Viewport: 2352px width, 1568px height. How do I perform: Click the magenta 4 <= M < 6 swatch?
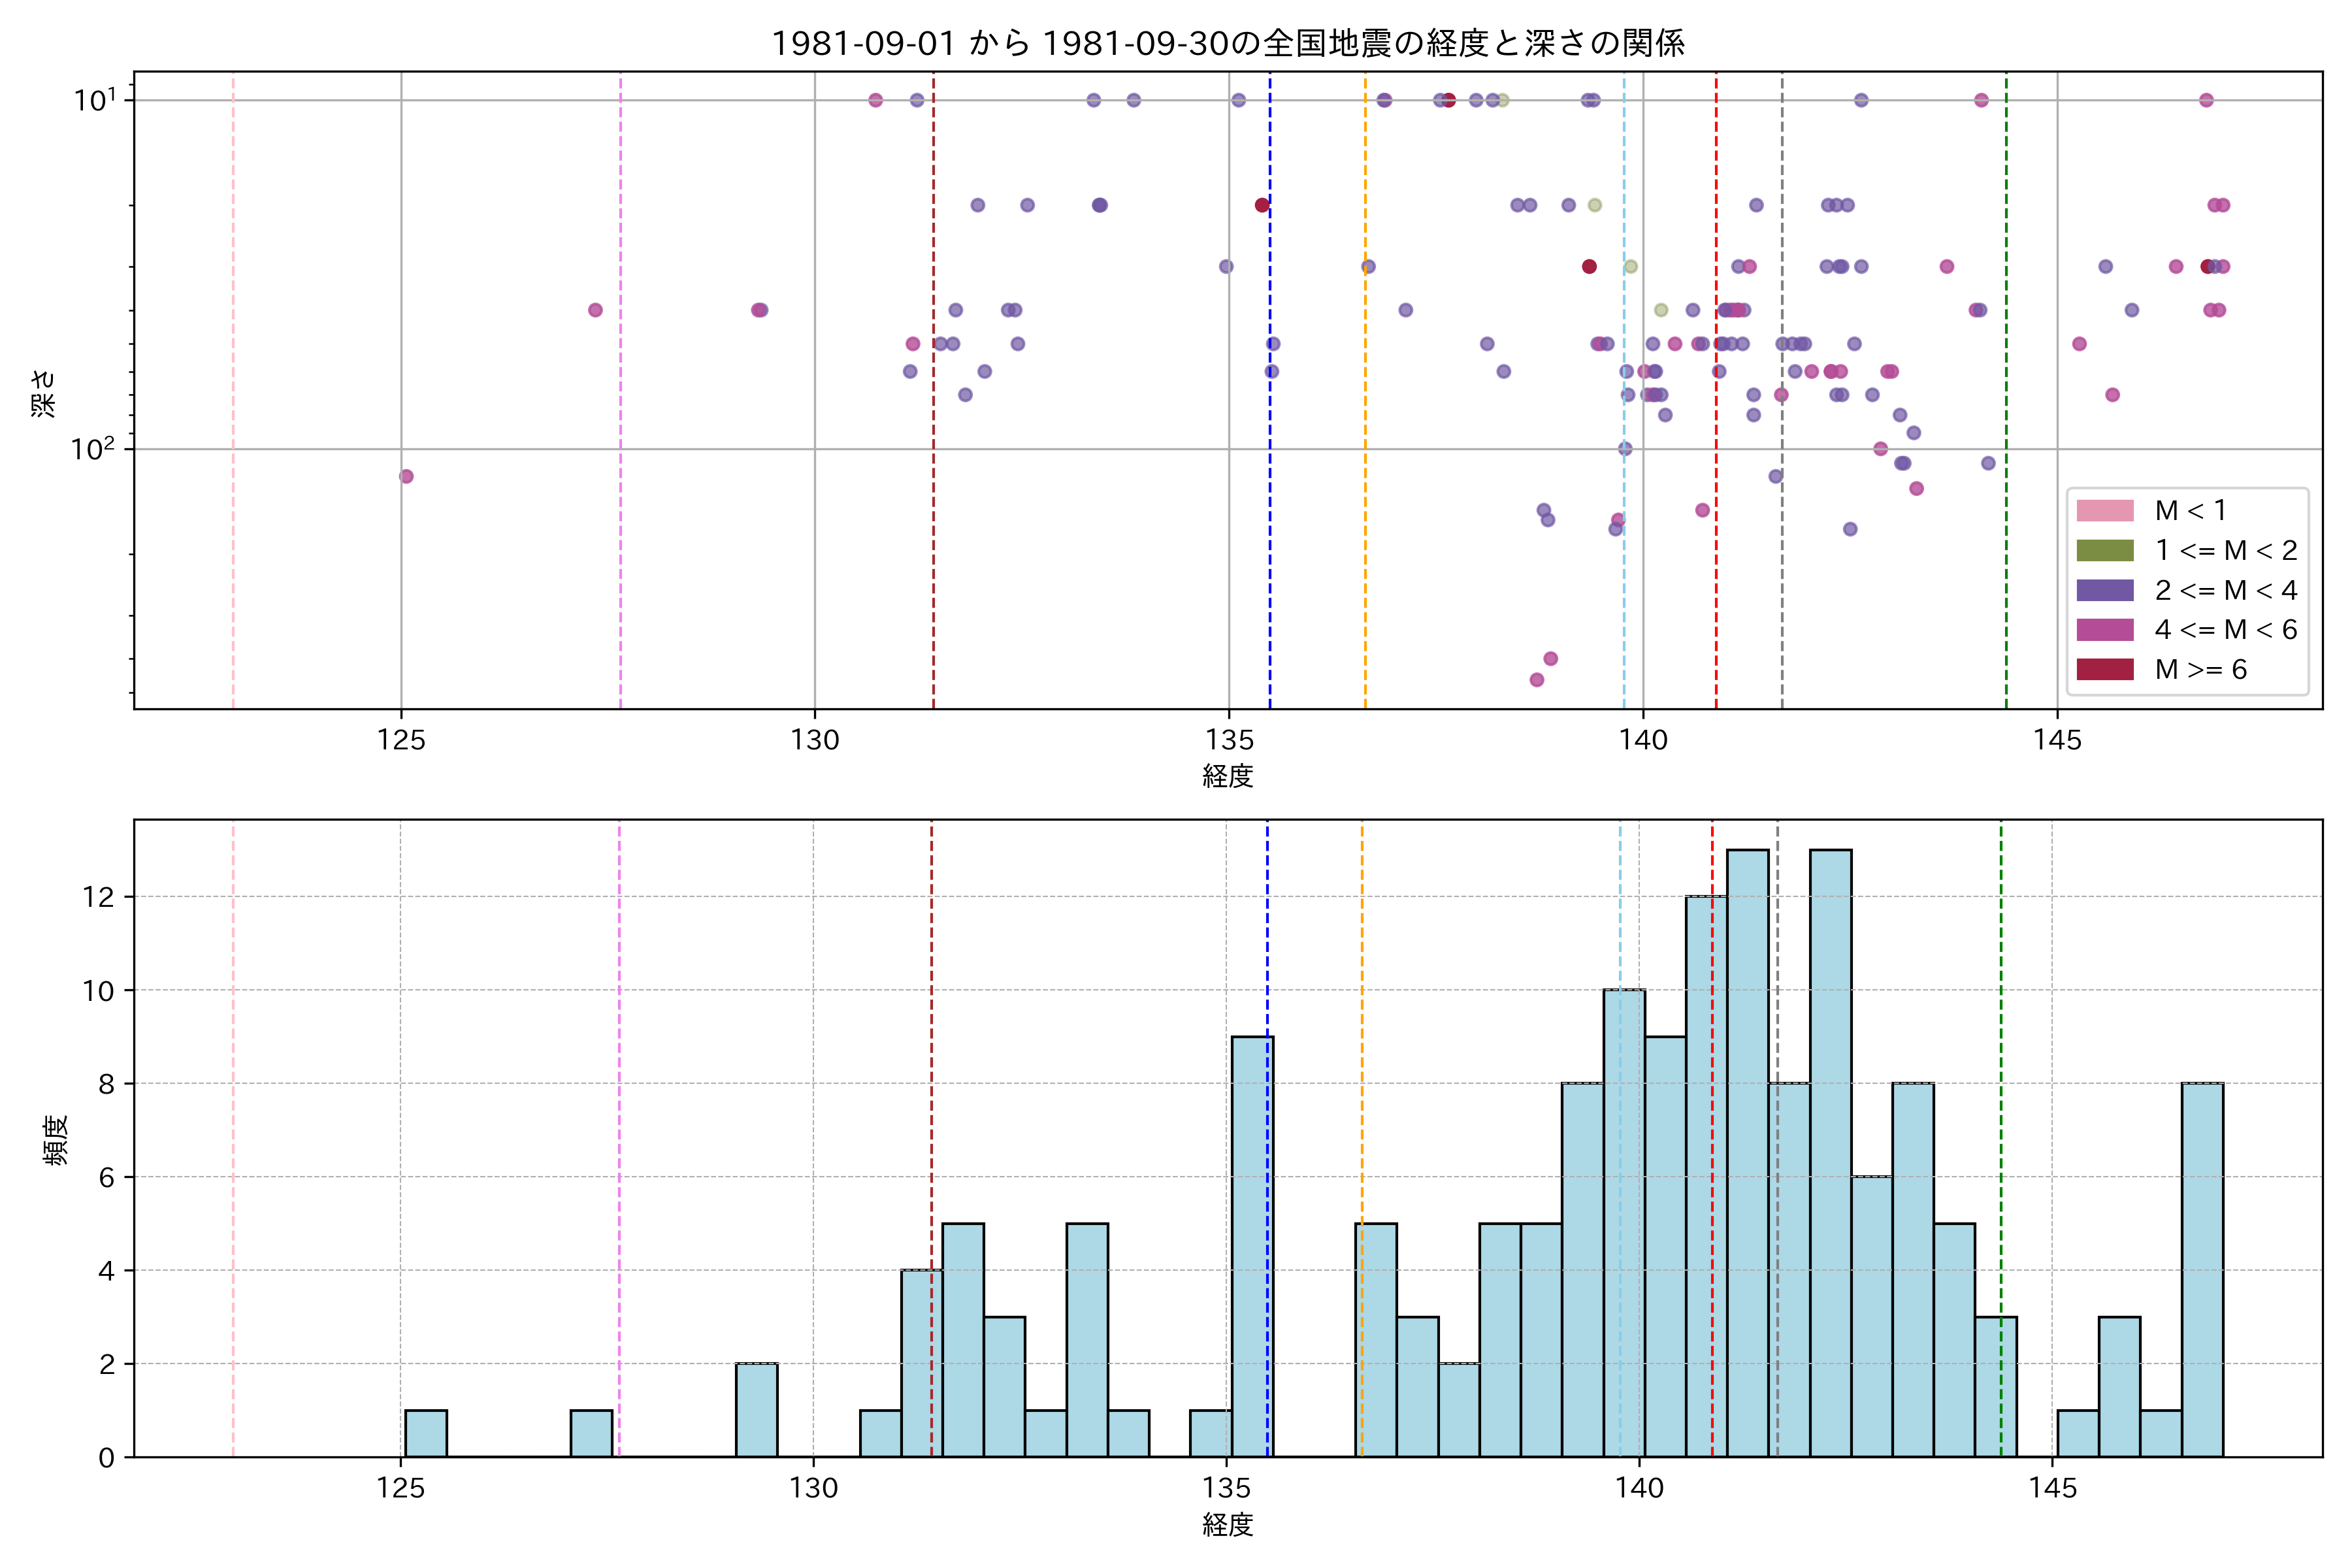coord(2104,630)
